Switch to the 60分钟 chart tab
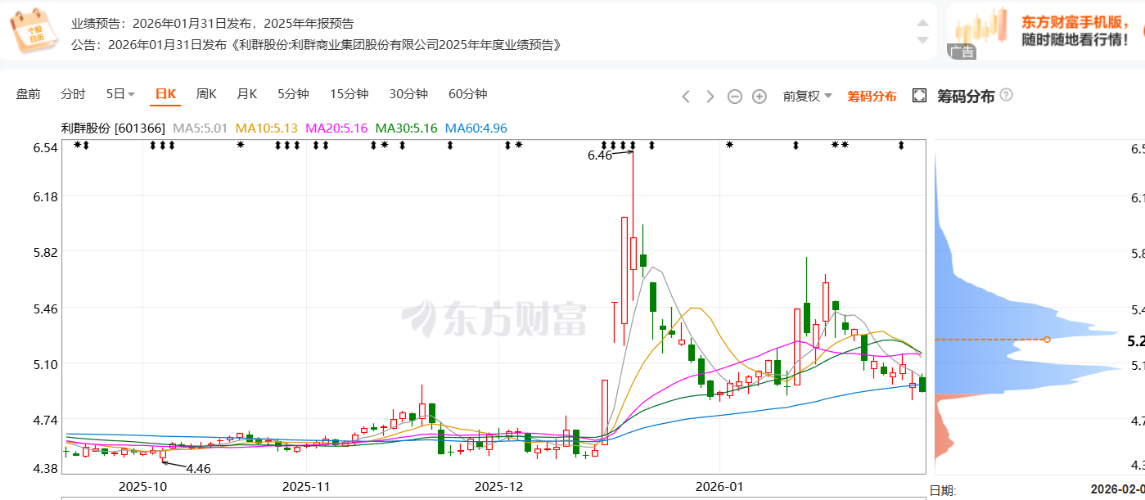The width and height of the screenshot is (1145, 500). click(x=467, y=93)
